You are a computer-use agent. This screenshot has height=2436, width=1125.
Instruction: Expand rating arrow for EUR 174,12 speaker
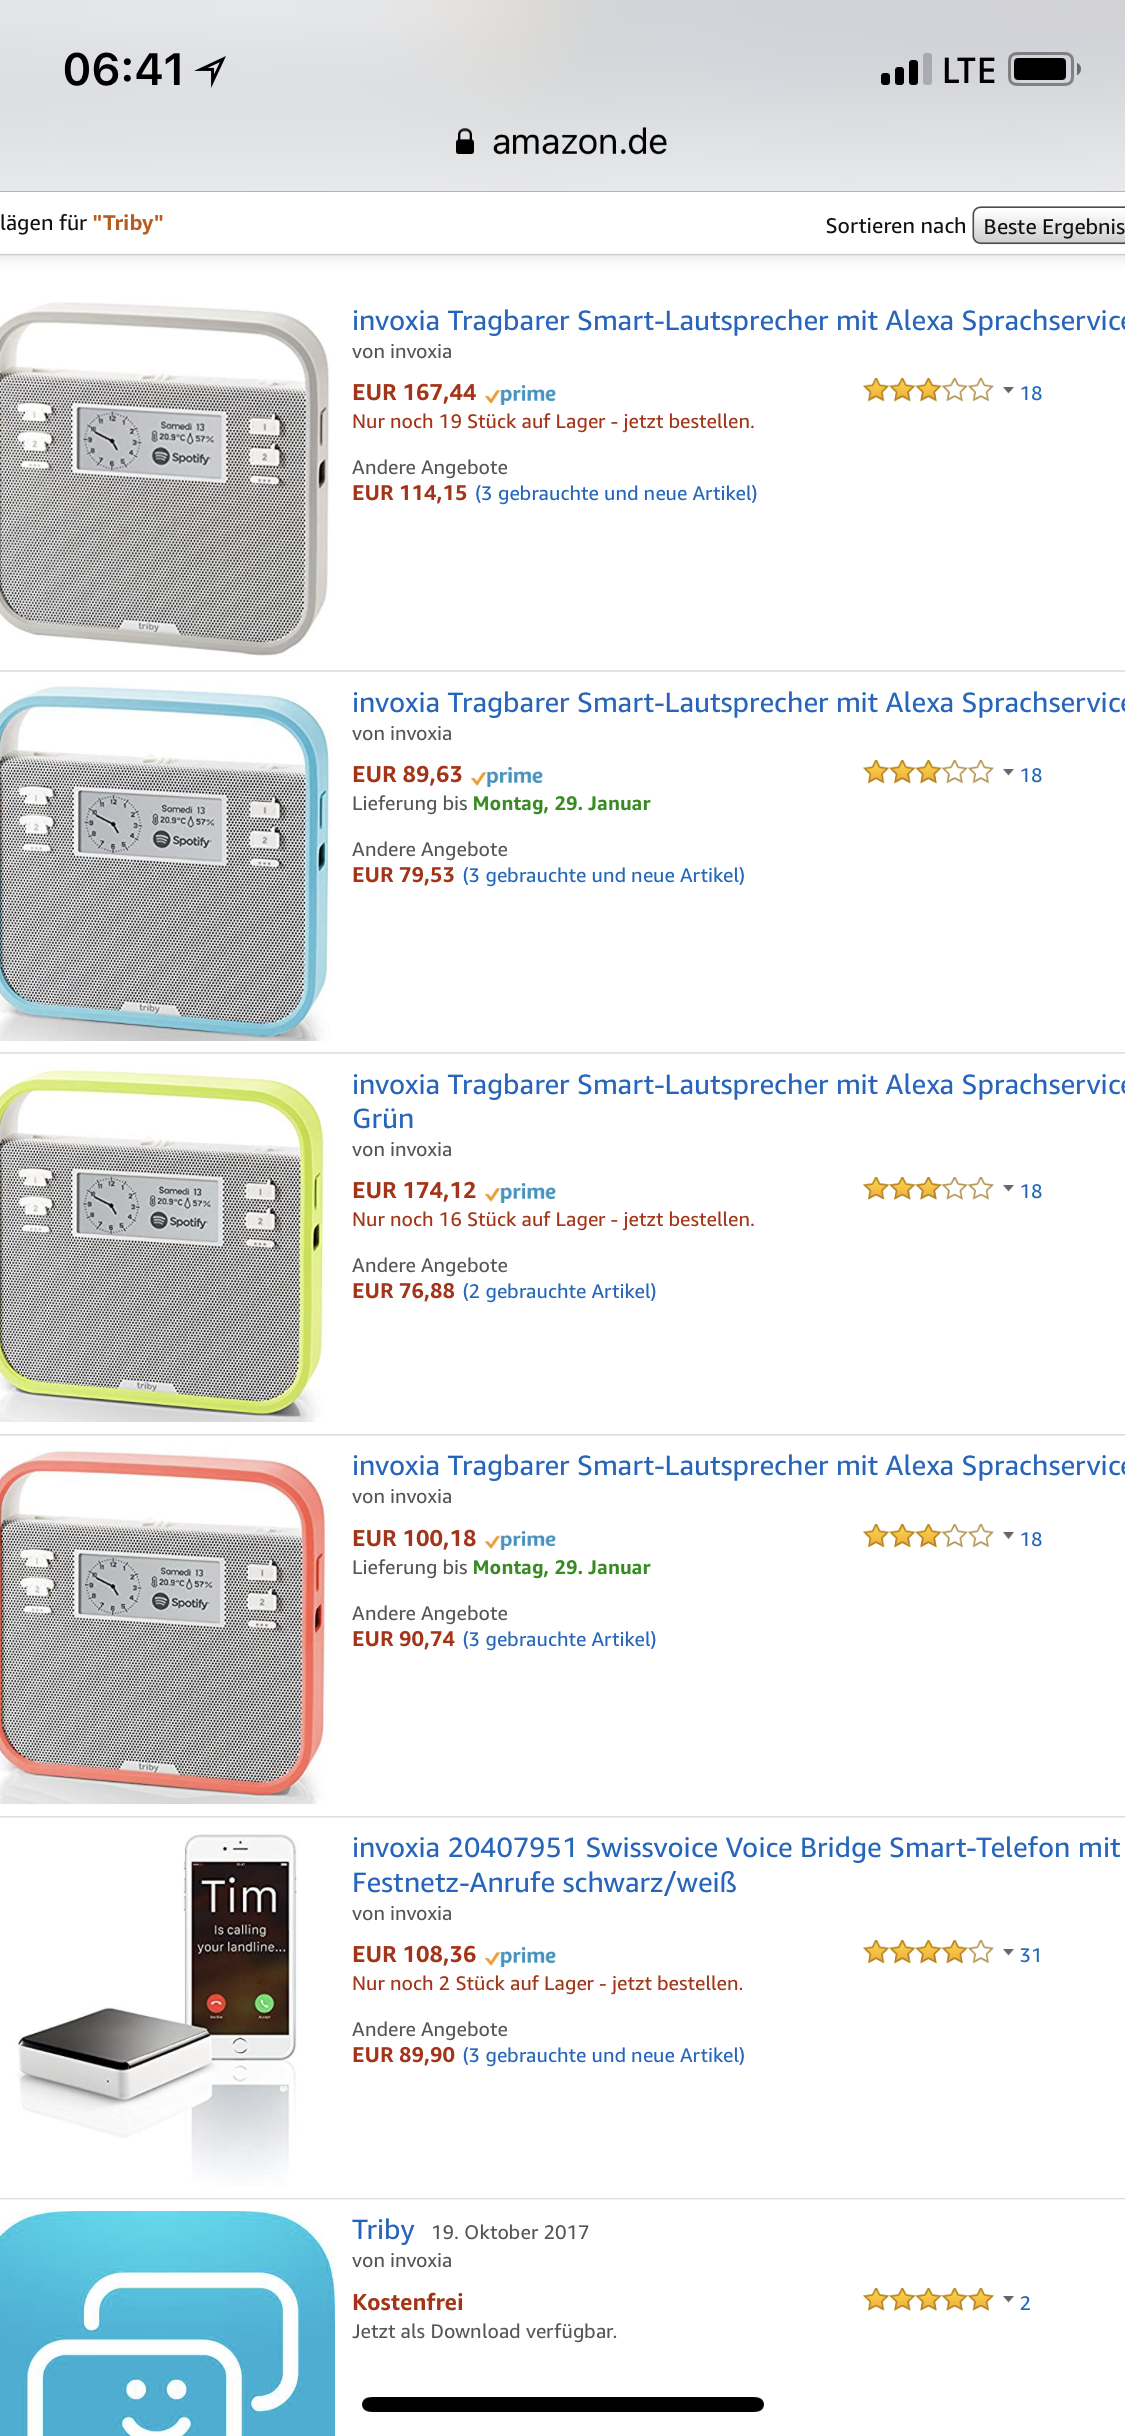point(1009,1189)
